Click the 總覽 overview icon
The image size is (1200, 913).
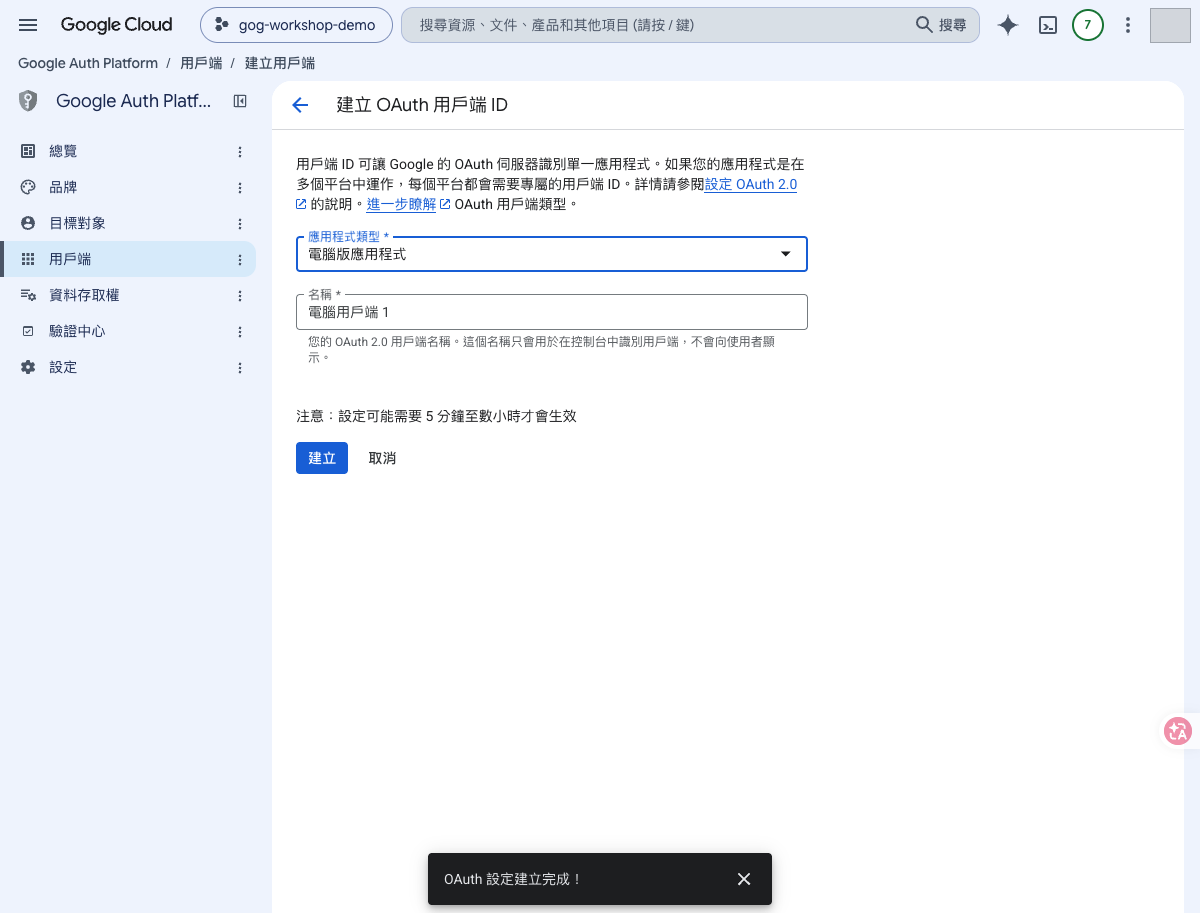[x=28, y=151]
